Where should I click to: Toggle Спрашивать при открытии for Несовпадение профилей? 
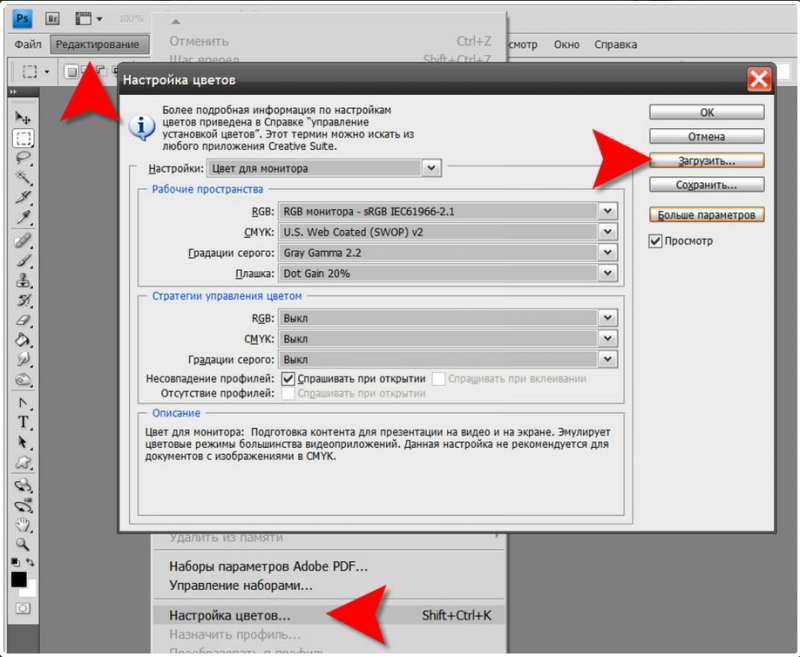pos(288,378)
